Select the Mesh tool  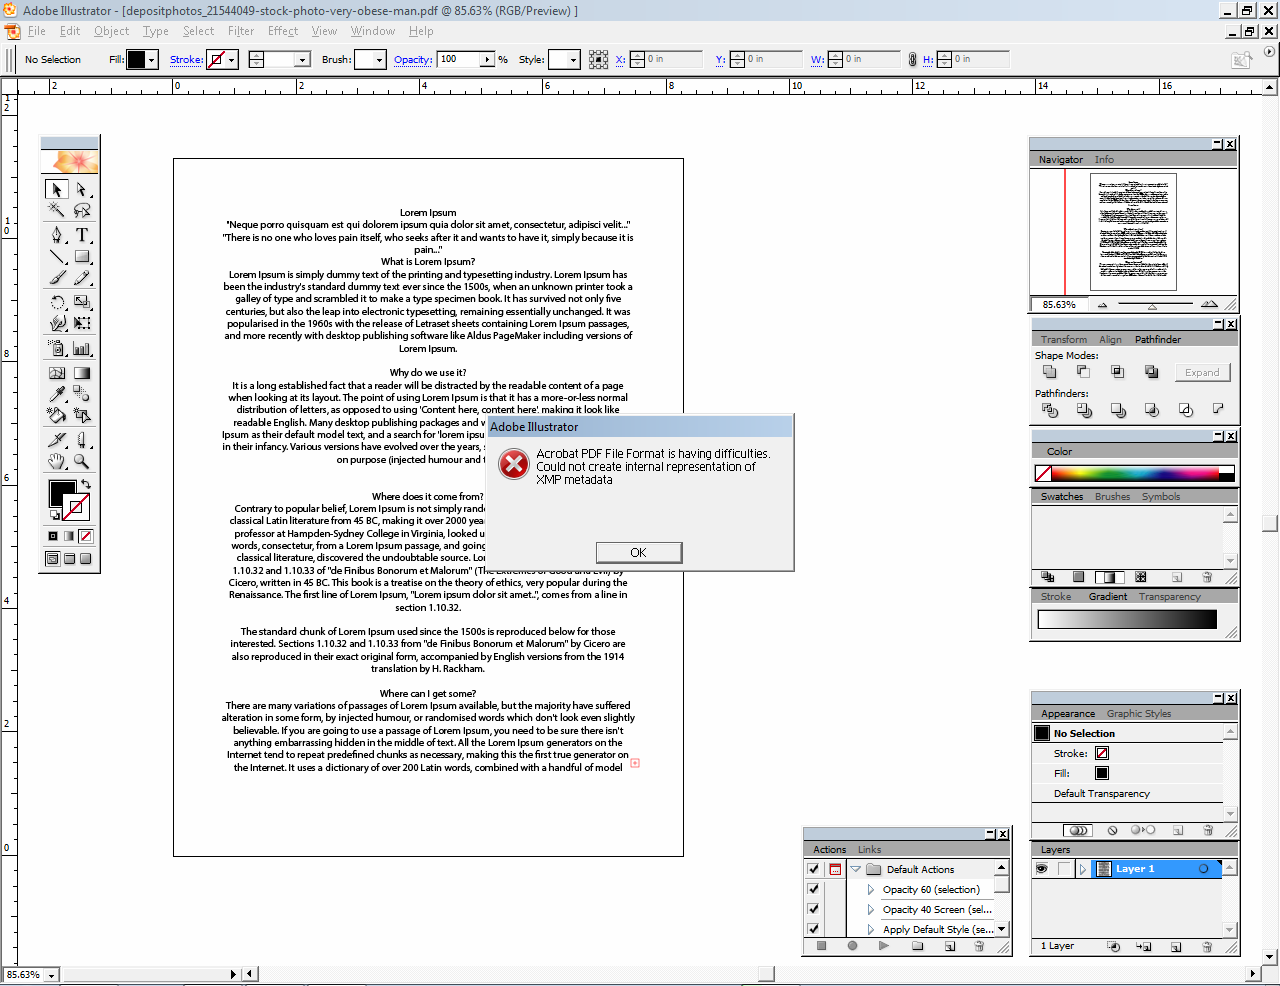[x=57, y=373]
